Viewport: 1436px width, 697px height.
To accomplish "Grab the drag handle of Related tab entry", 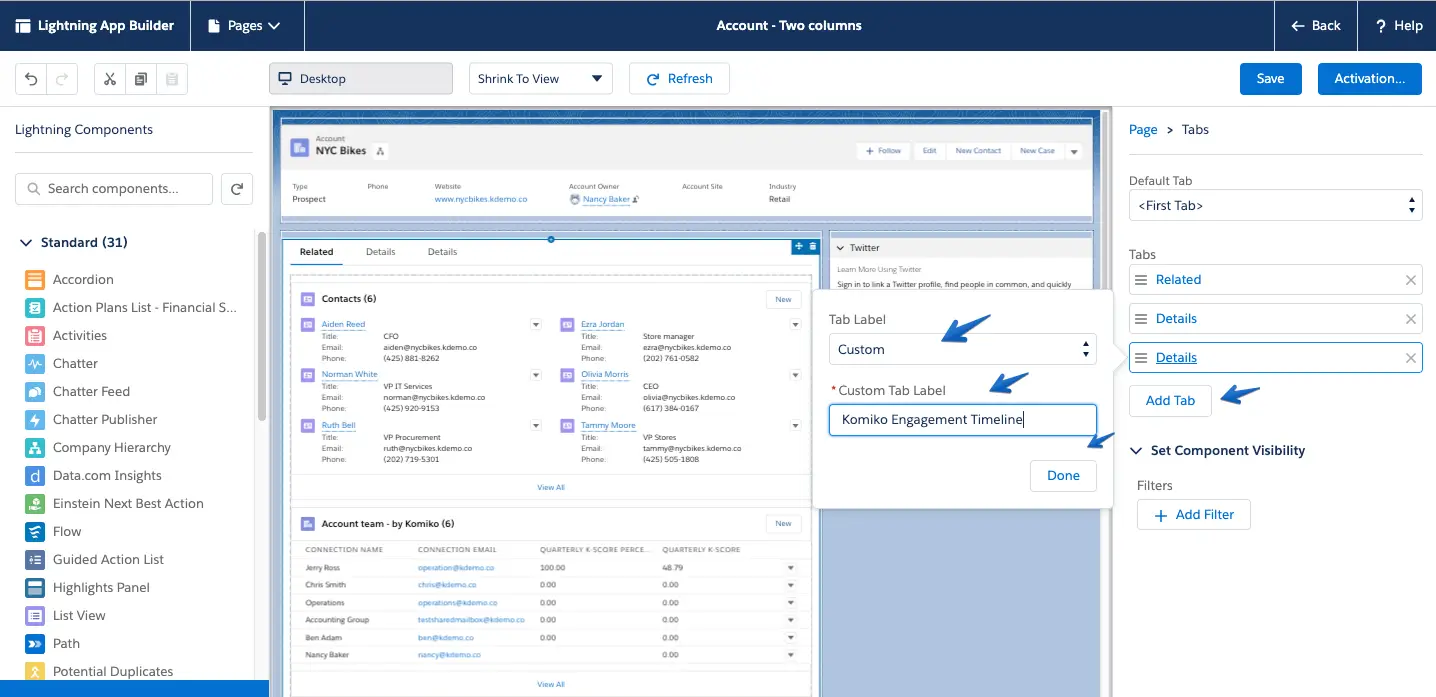I will (x=1141, y=280).
